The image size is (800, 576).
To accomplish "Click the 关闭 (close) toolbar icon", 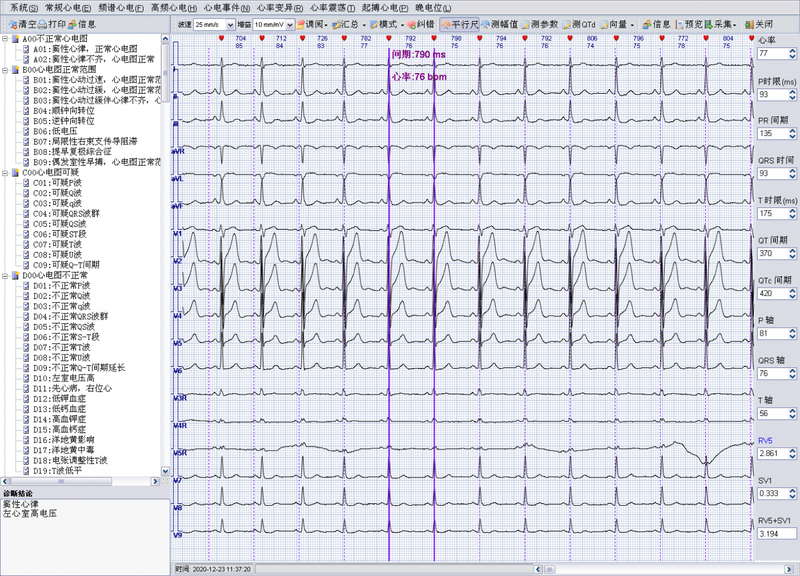I will pyautogui.click(x=759, y=24).
